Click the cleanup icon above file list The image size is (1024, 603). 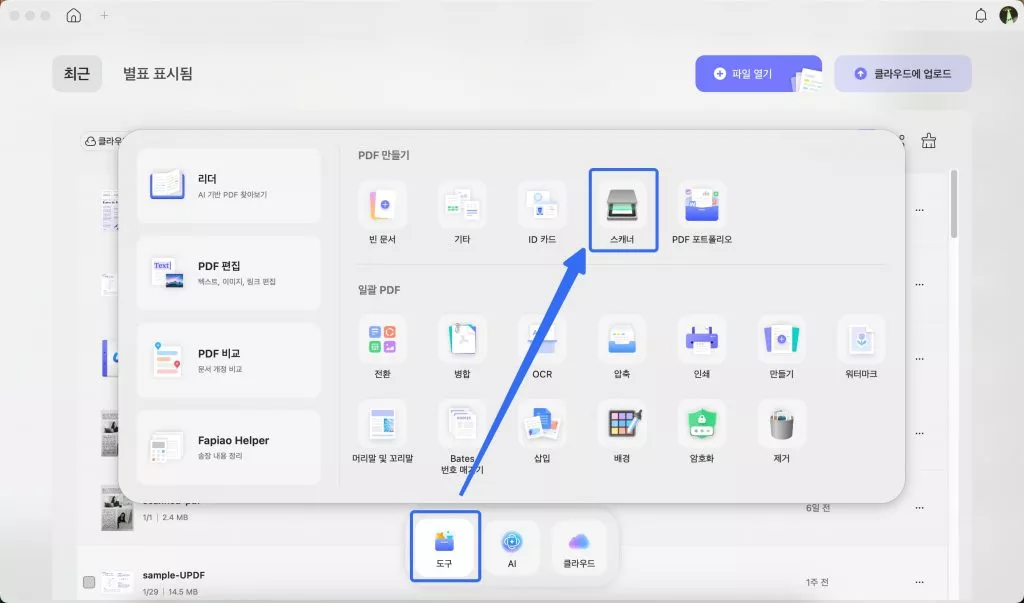[x=929, y=140]
